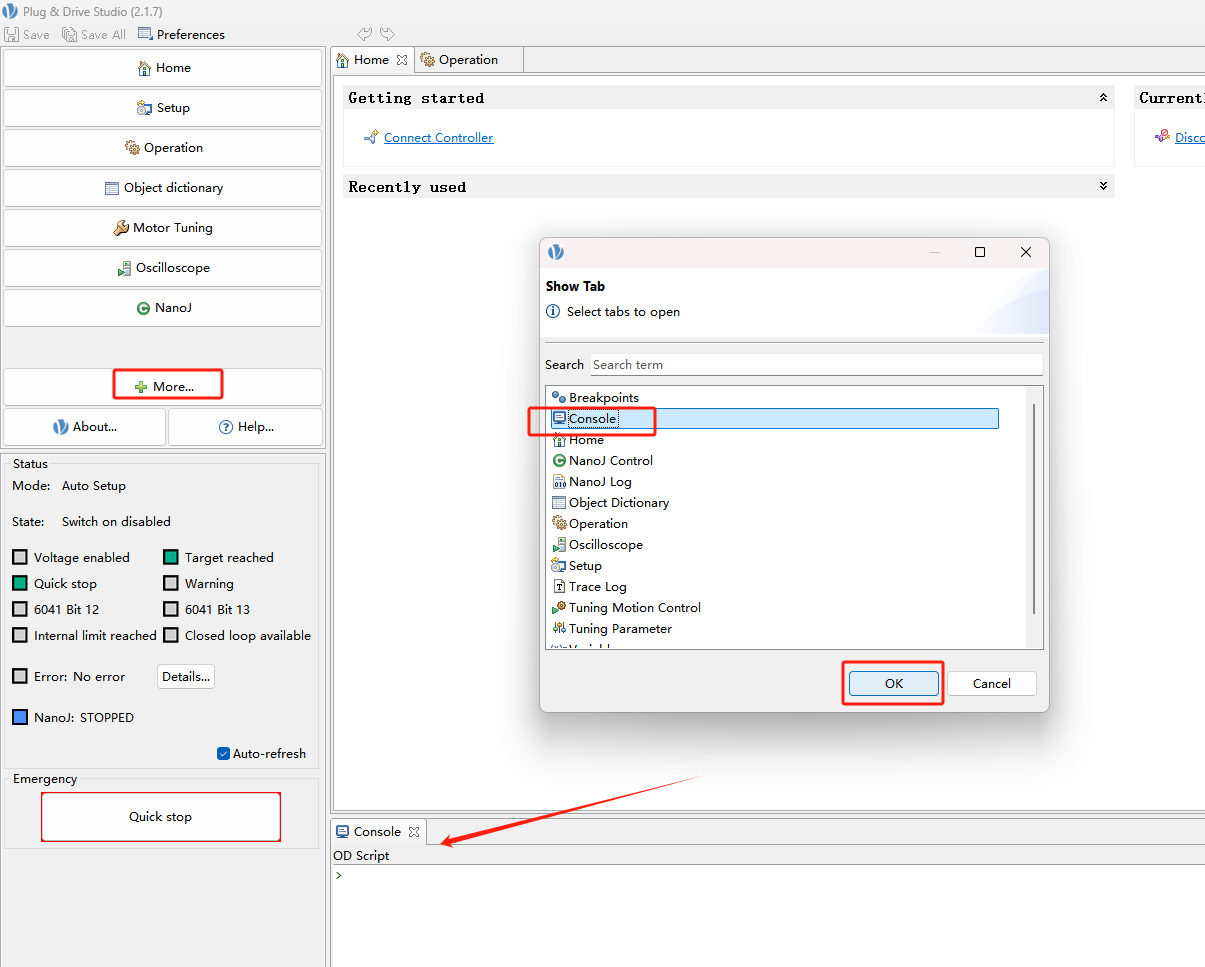Open Preferences from the toolbar
The width and height of the screenshot is (1205, 967).
(x=181, y=34)
